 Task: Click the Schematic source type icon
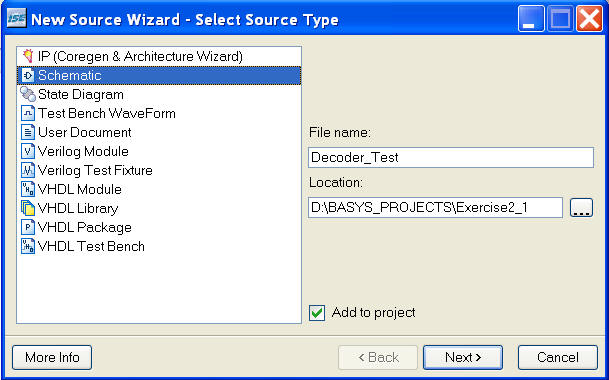(28, 75)
